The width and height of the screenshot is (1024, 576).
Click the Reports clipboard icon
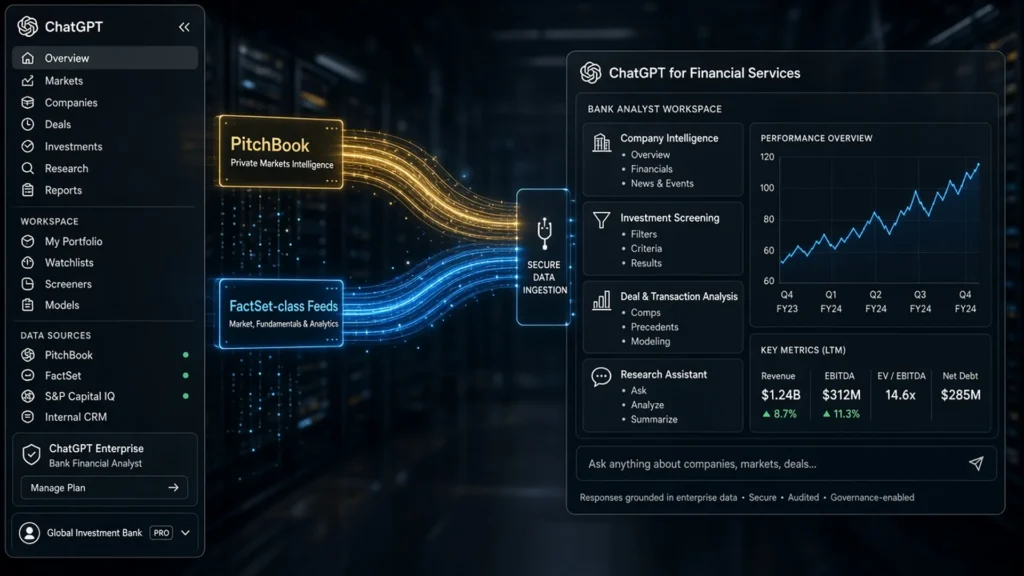coord(27,190)
